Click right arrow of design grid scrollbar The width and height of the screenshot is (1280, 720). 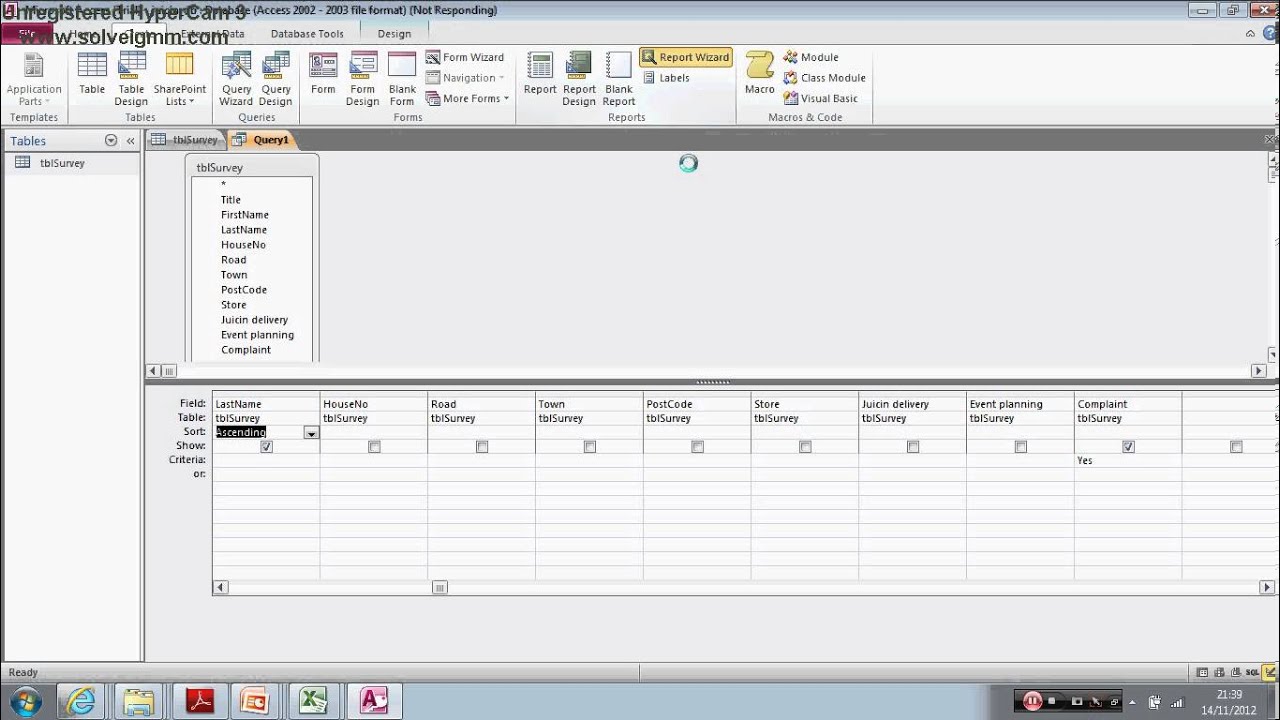pos(1267,588)
